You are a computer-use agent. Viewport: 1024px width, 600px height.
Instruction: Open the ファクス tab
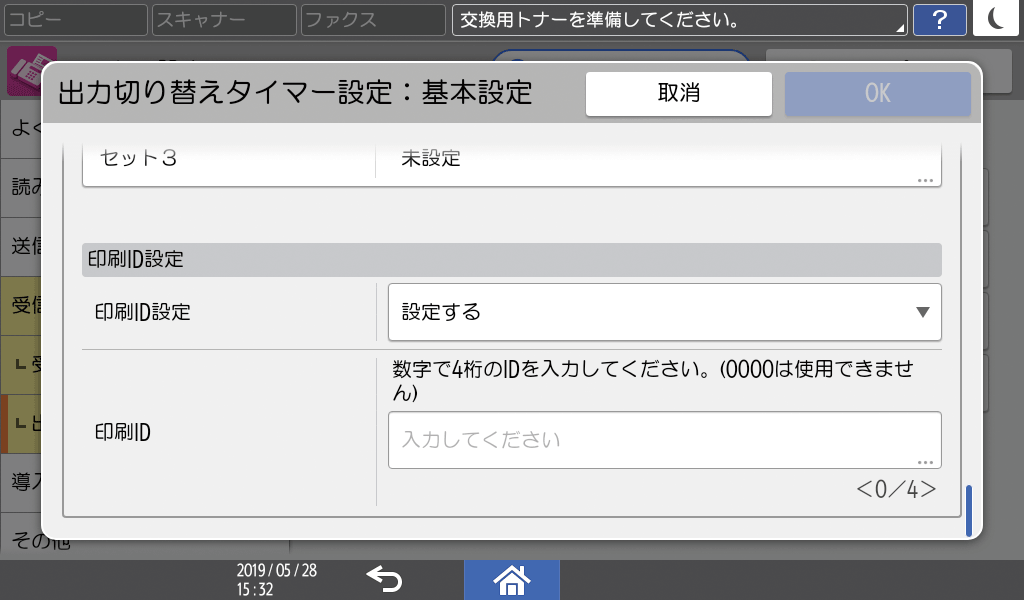click(x=371, y=19)
